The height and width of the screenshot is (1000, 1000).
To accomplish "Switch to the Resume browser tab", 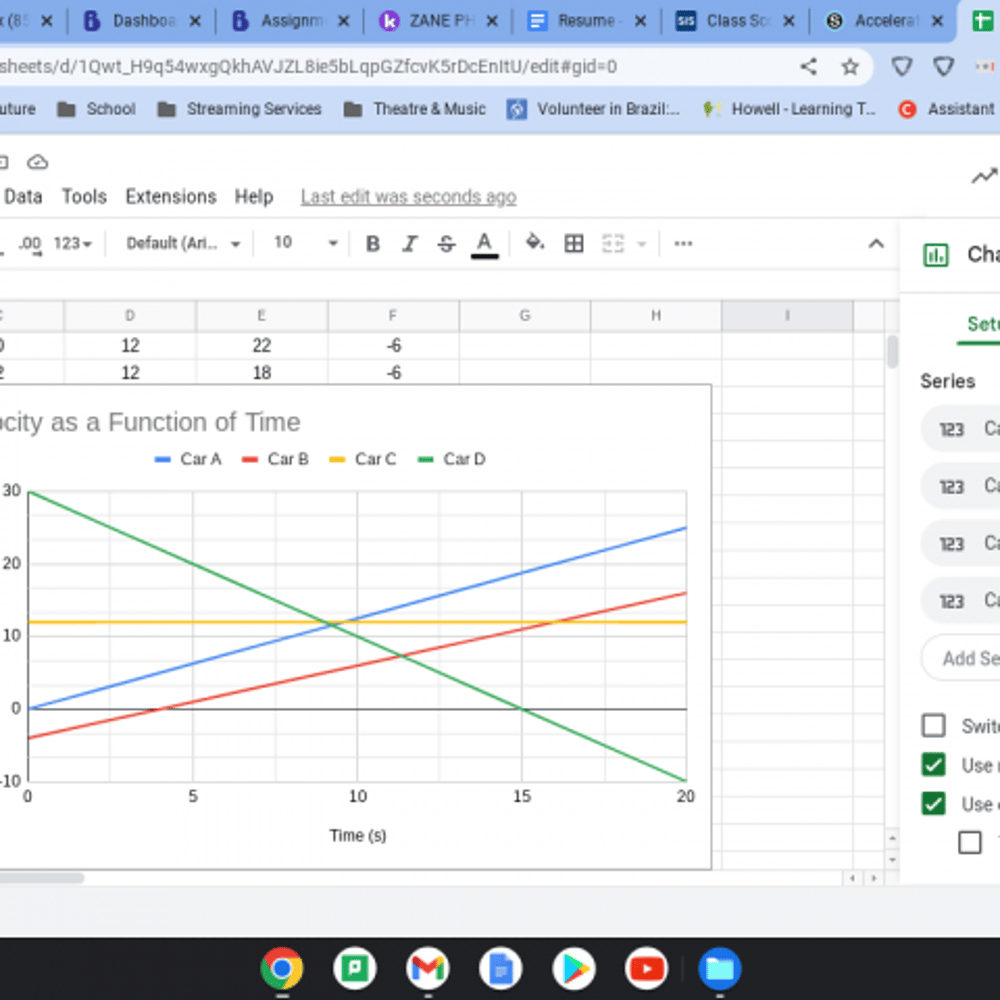I will click(585, 21).
